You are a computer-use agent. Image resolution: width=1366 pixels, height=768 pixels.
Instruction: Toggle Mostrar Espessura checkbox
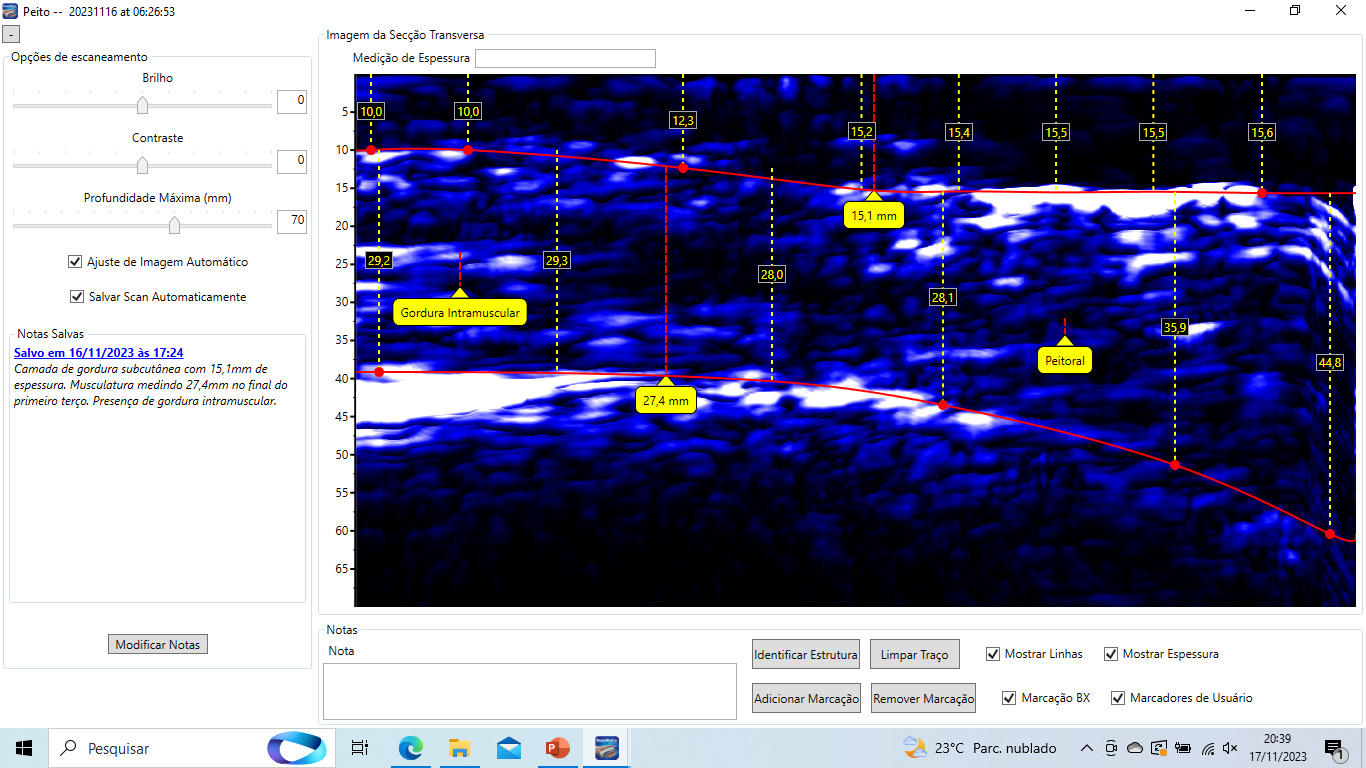tap(1111, 654)
